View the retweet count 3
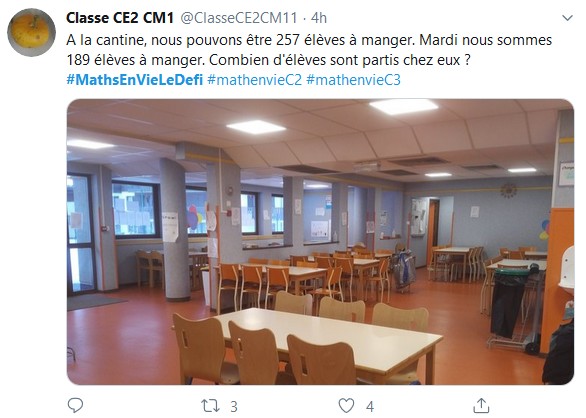This screenshot has width=586, height=418. [x=234, y=406]
